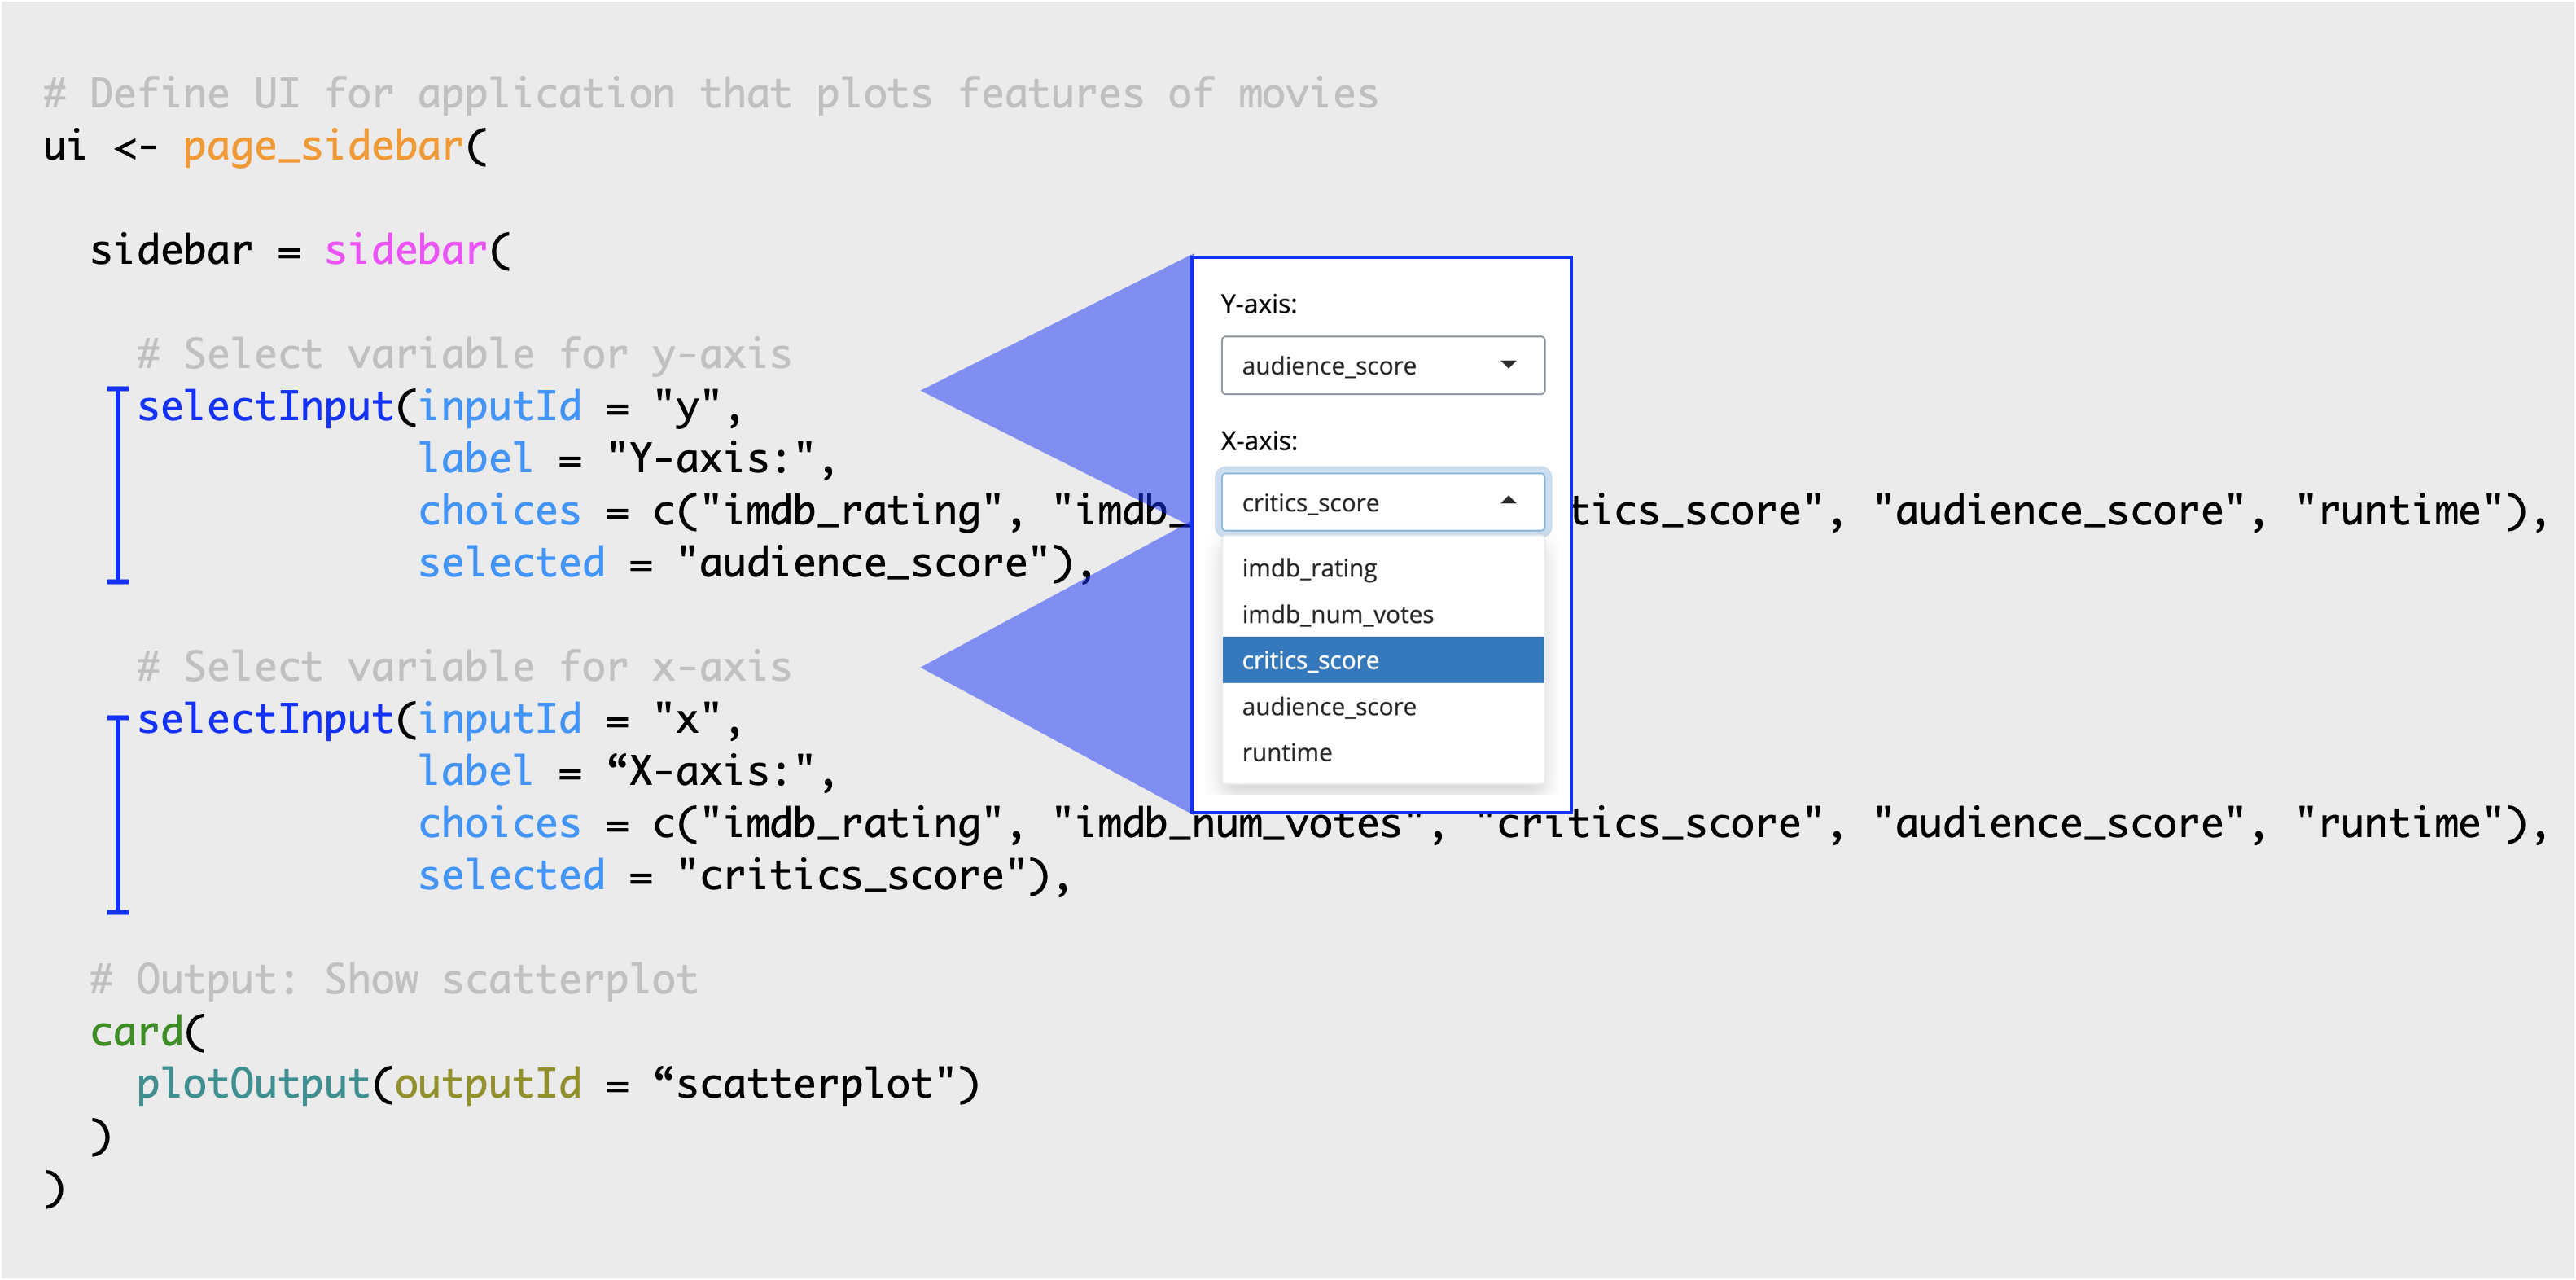Click blue bracket beside the y selectInput code
Image resolution: width=2576 pixels, height=1280 pixels.
(x=118, y=484)
